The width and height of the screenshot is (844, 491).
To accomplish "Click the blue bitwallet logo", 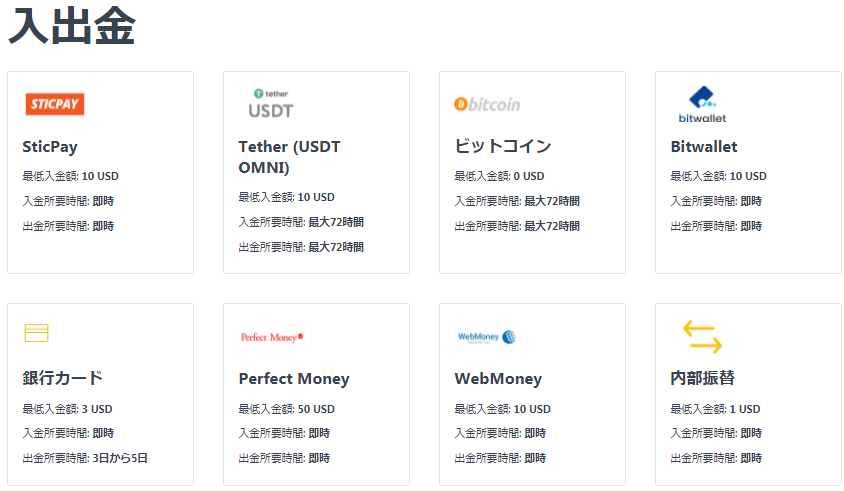I will tap(702, 104).
